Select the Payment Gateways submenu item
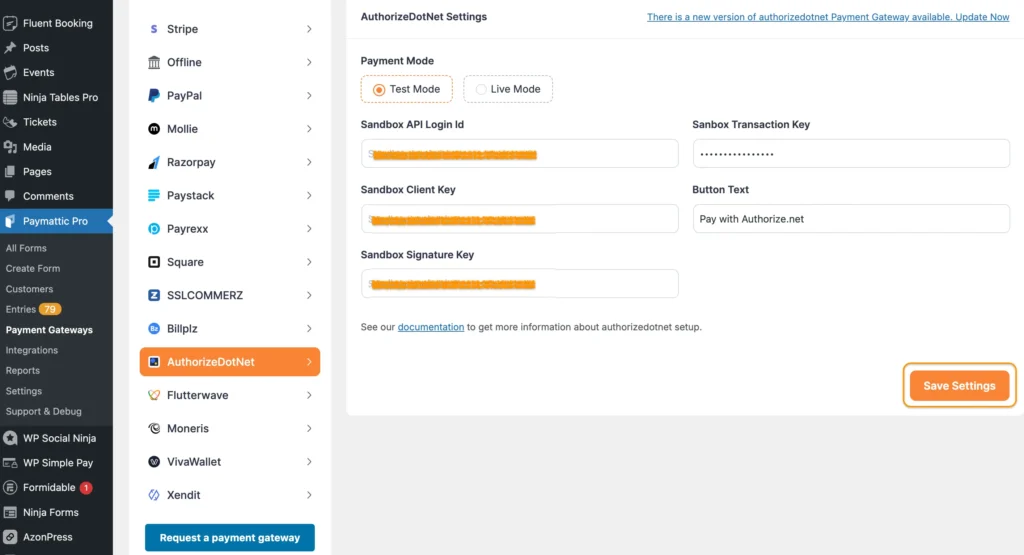The height and width of the screenshot is (555, 1024). click(x=49, y=330)
